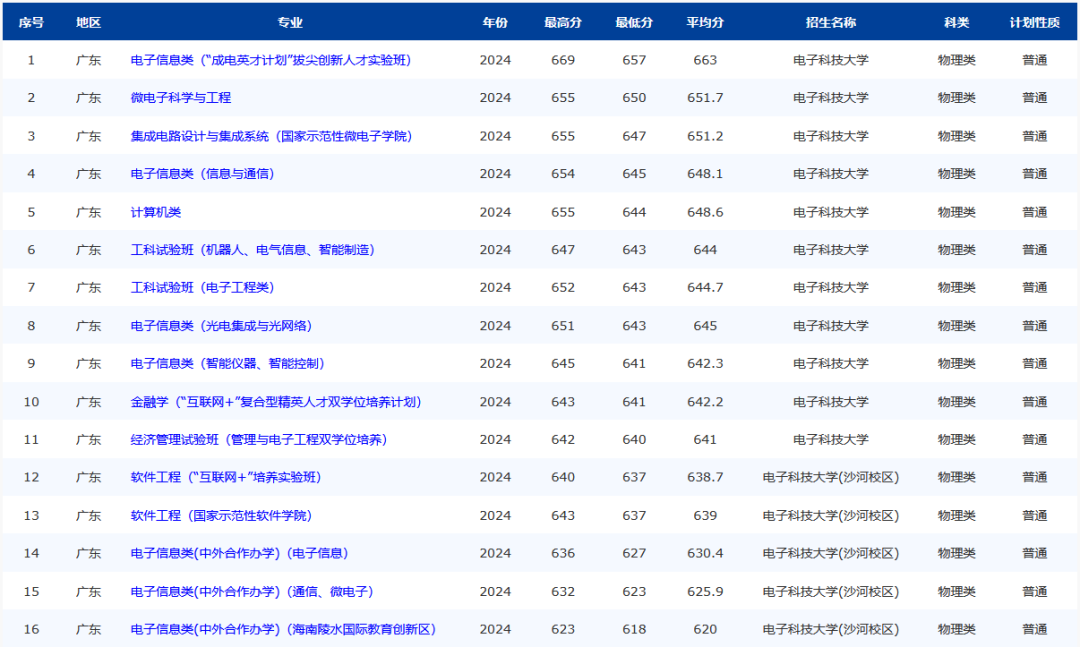Open 电子信息类(中外合作办学)(通信、微电子) link
1080x647 pixels.
[252, 591]
